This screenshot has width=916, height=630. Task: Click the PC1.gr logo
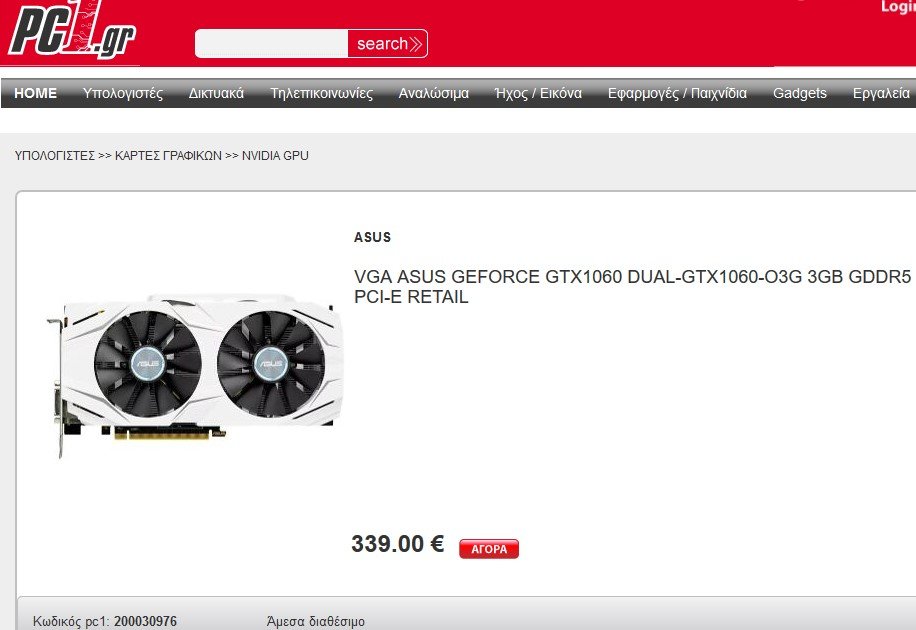coord(72,31)
